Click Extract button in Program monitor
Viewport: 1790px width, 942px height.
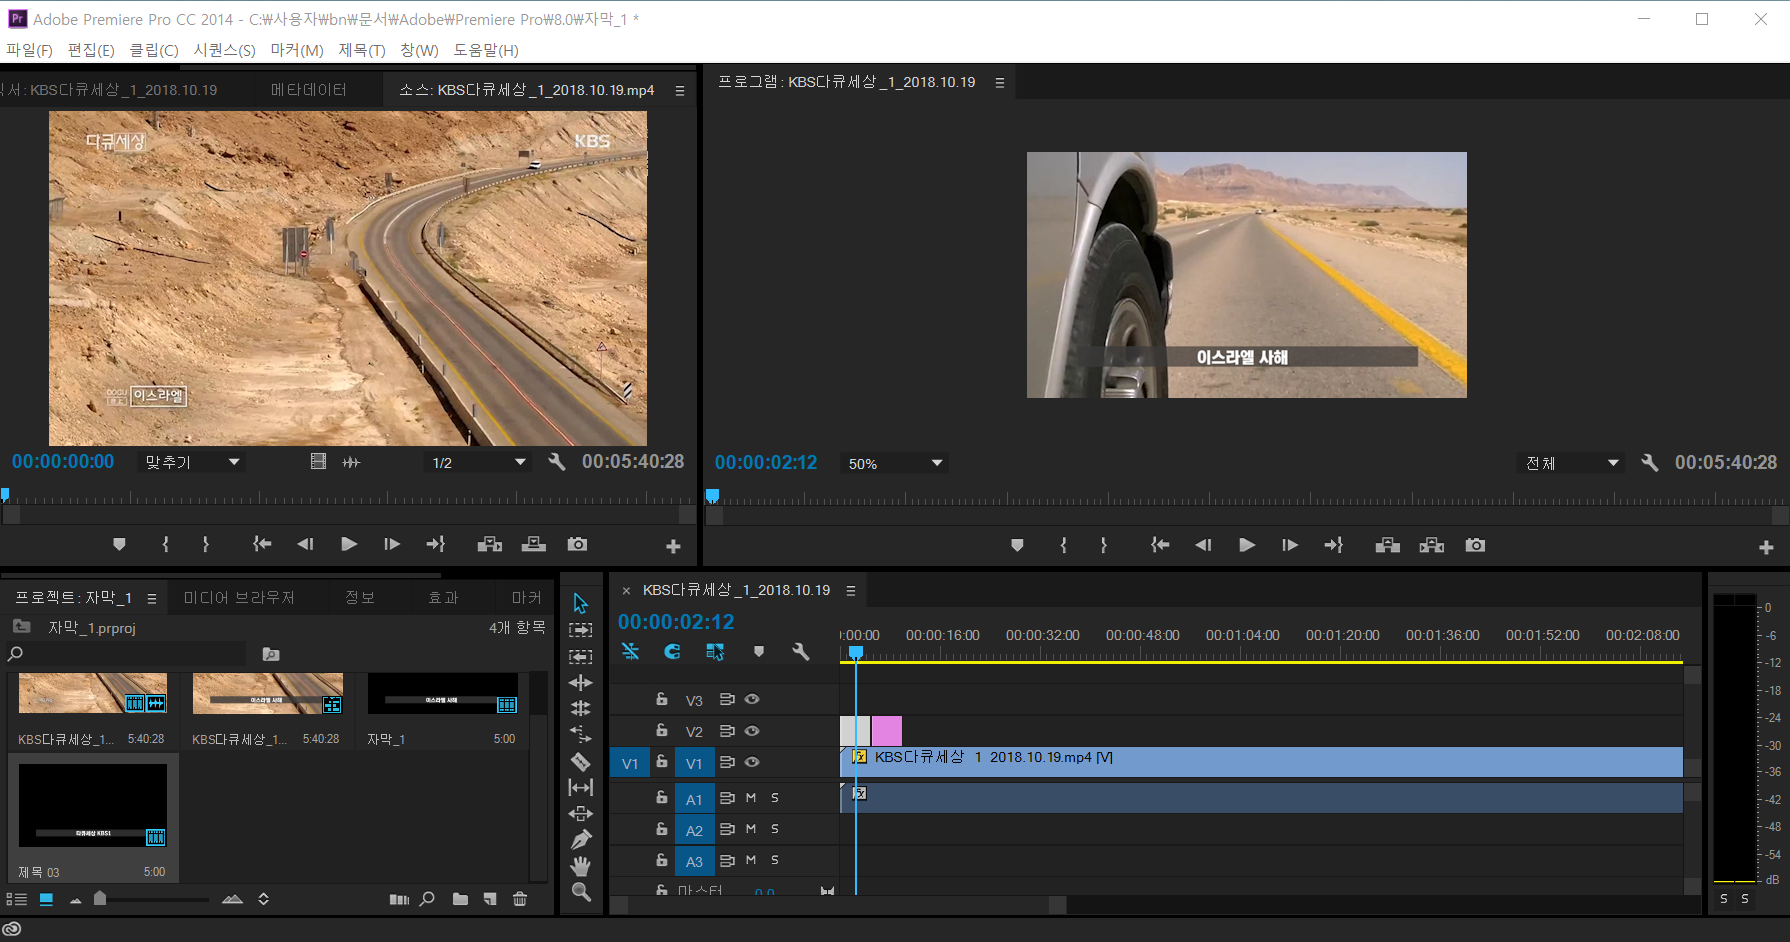1431,545
